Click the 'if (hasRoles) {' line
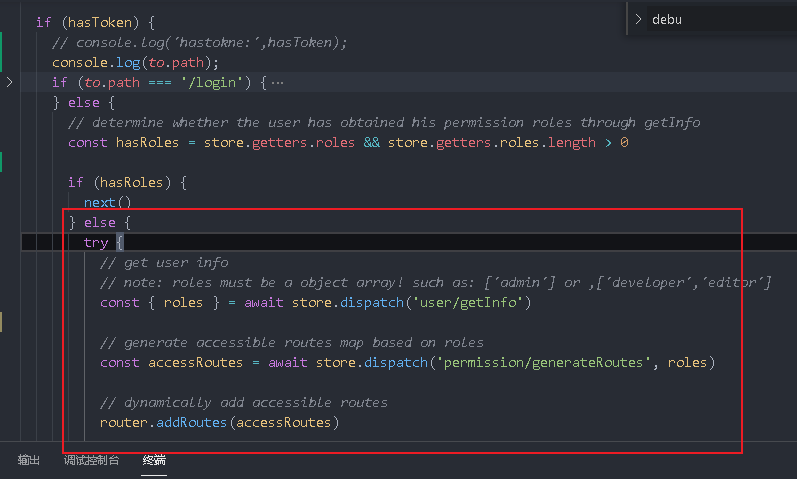This screenshot has width=797, height=479. tap(128, 183)
